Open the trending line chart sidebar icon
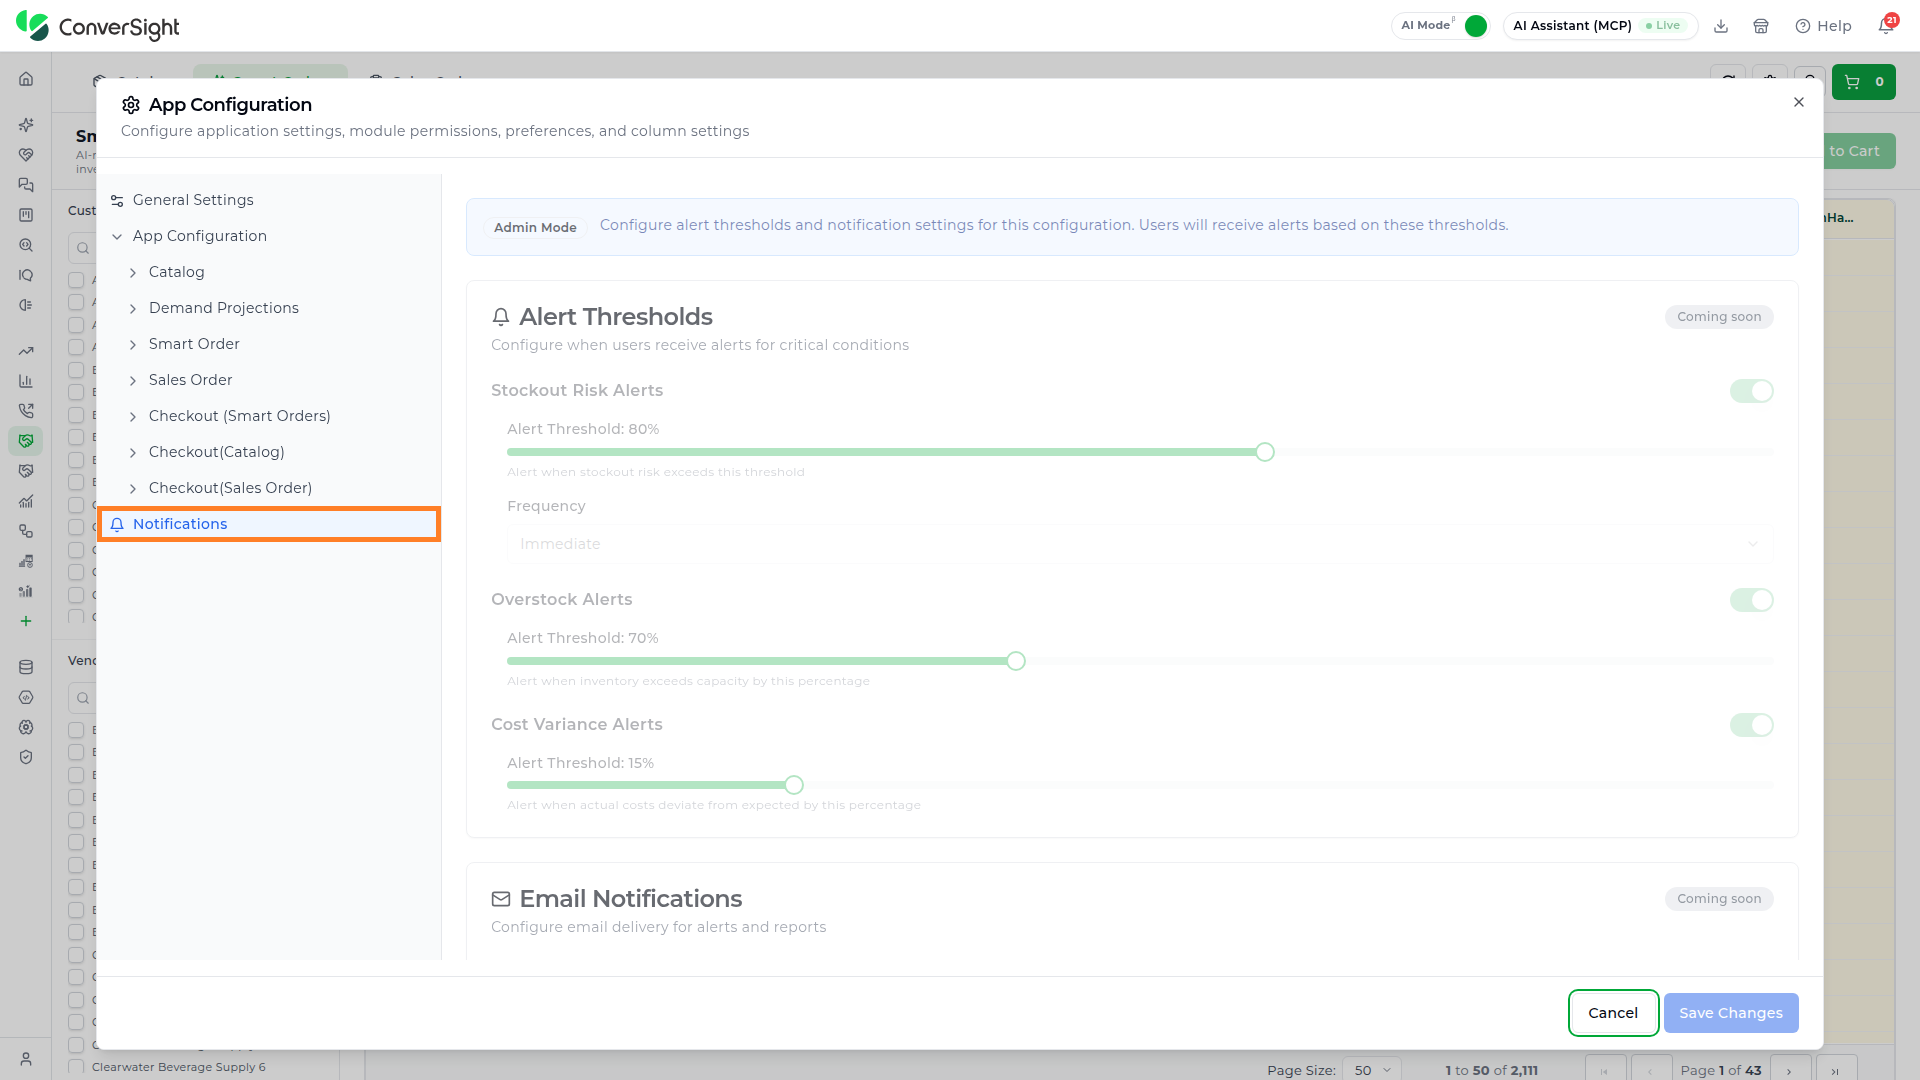This screenshot has height=1080, width=1920. [26, 351]
